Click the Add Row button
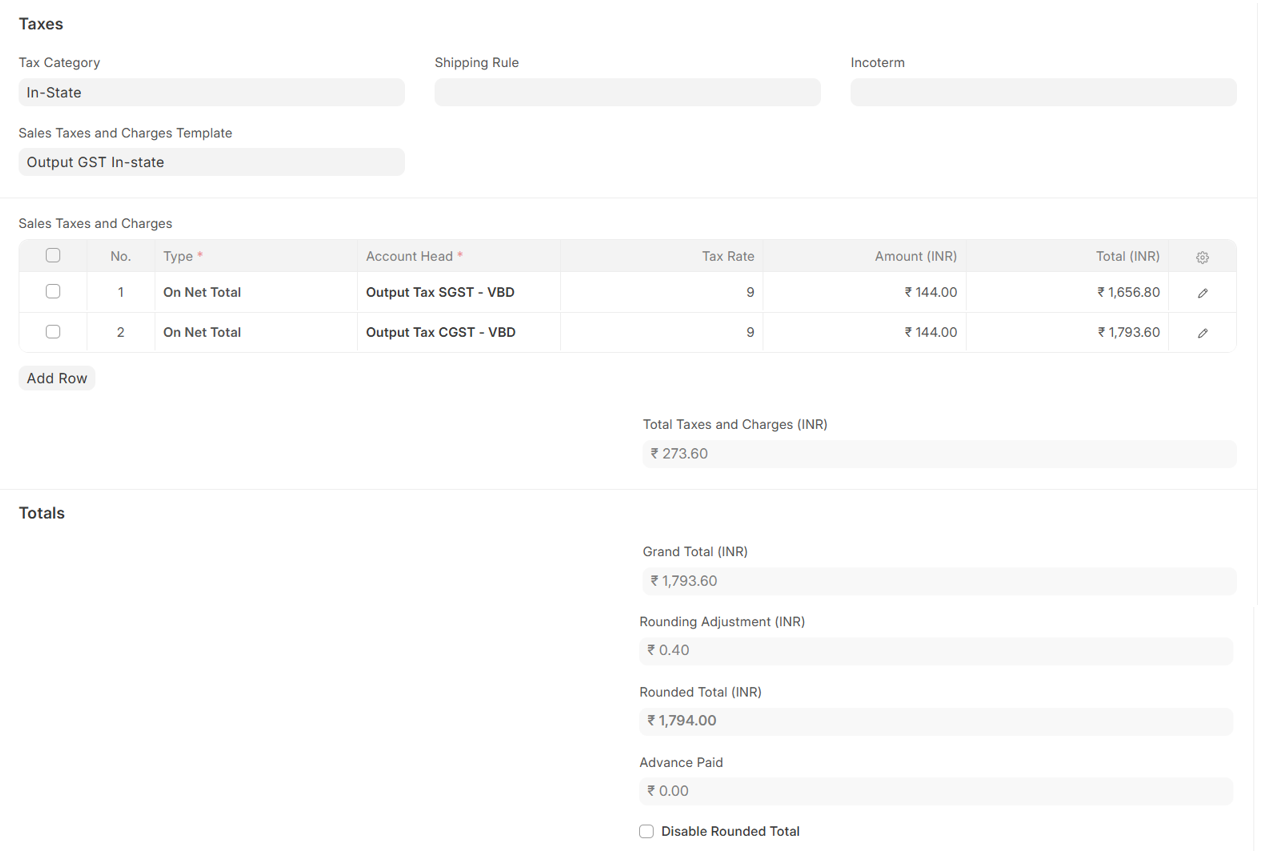1270x860 pixels. click(x=57, y=378)
